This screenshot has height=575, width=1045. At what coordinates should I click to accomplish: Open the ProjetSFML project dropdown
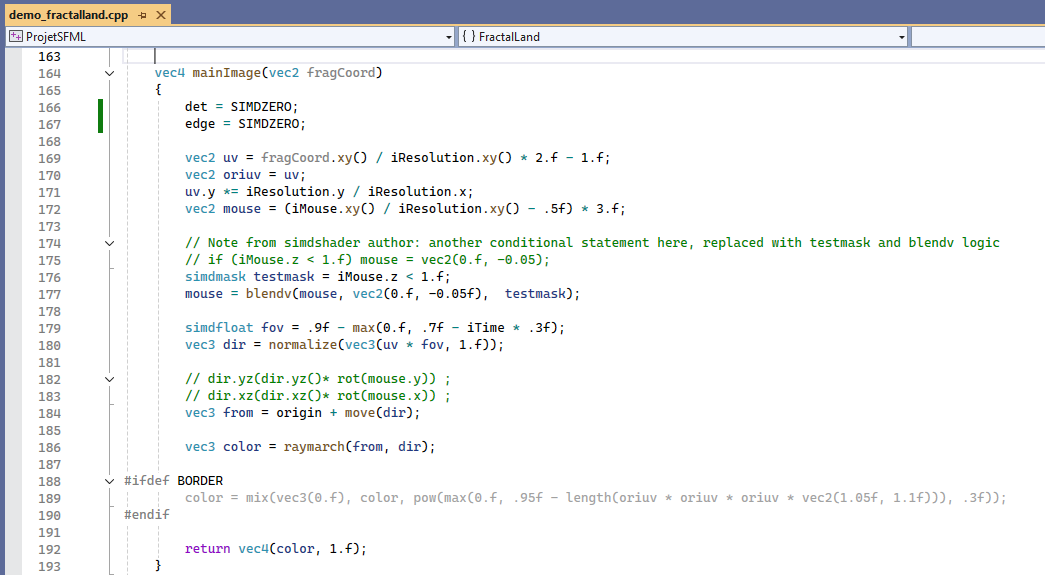pos(449,37)
